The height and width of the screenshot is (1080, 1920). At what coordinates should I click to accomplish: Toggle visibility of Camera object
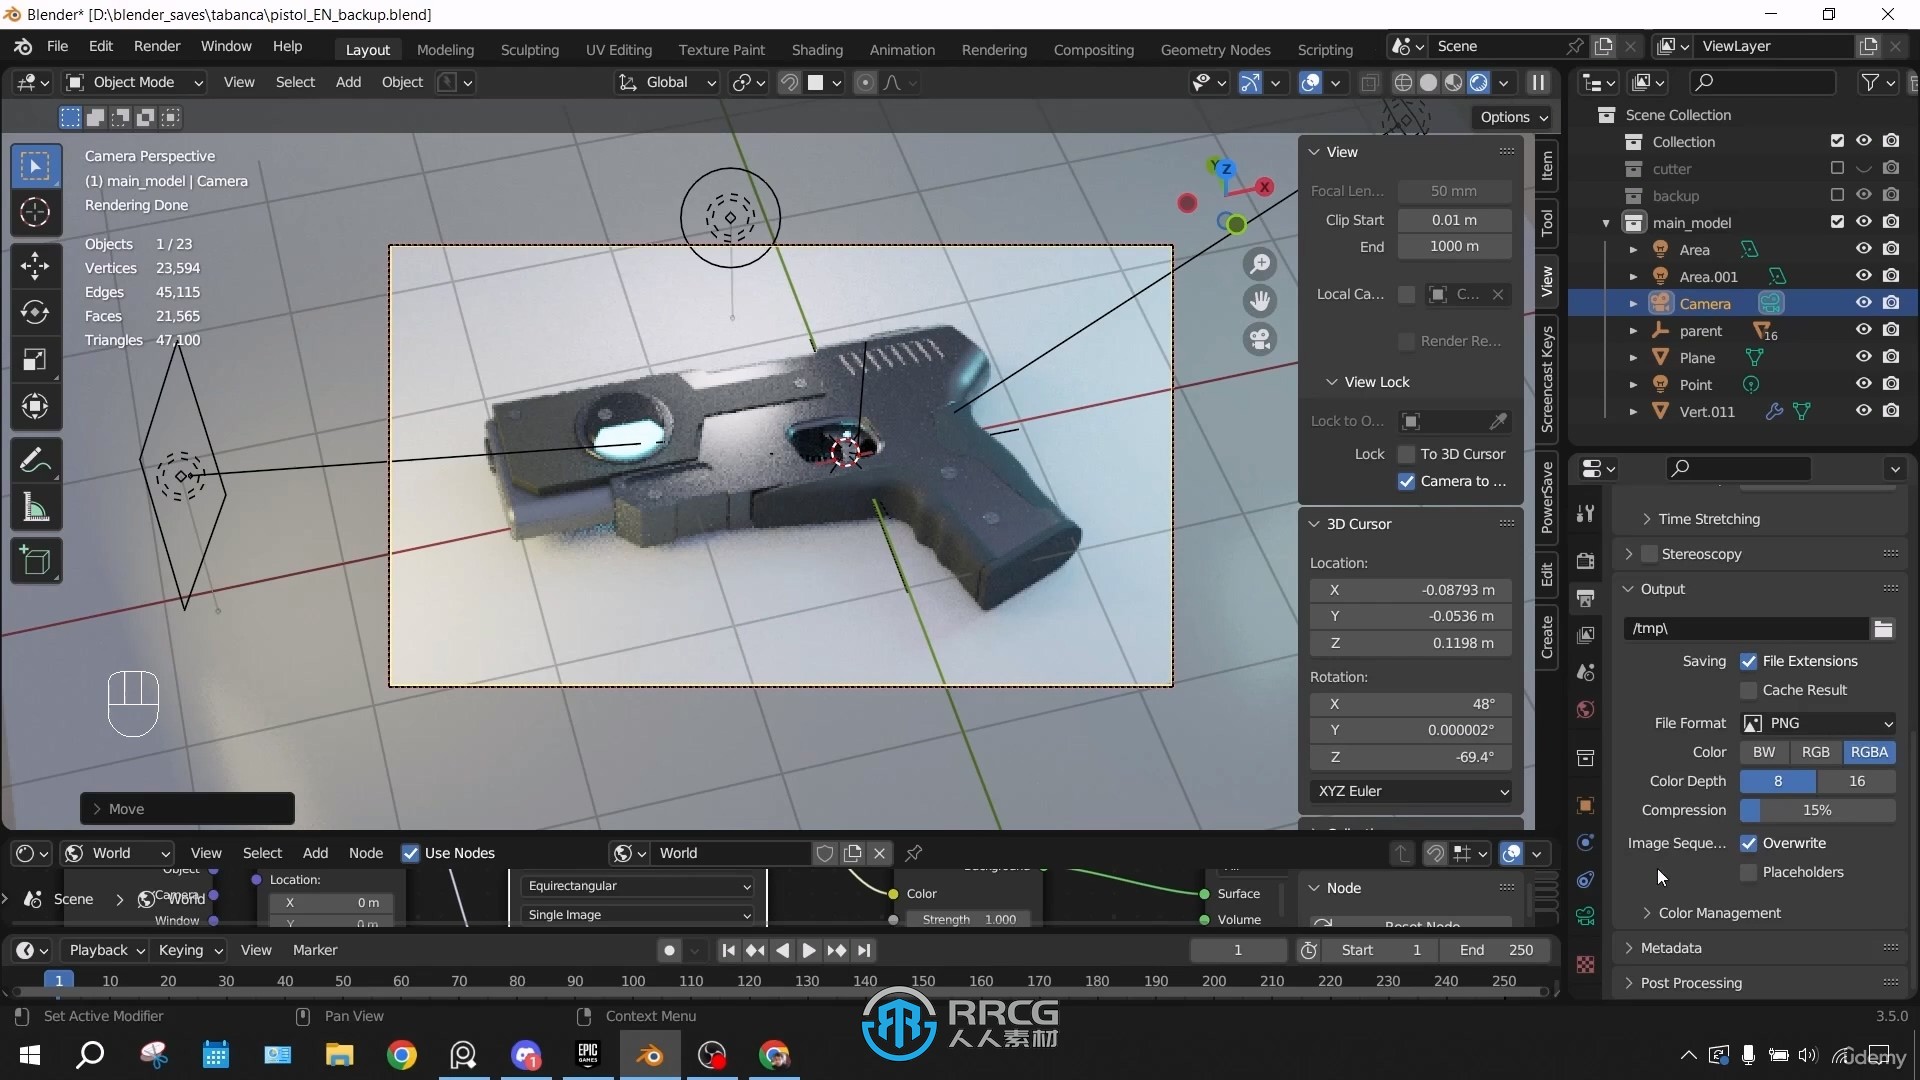pyautogui.click(x=1863, y=303)
